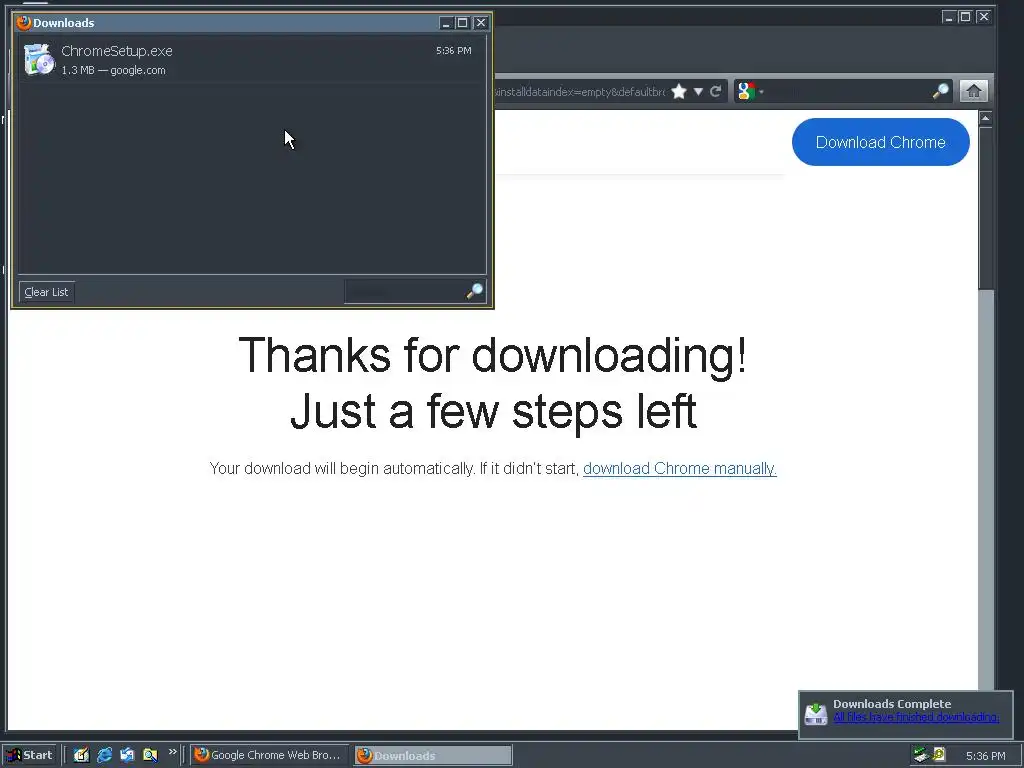1024x768 pixels.
Task: Expand the quick launch overflow chevron
Action: (172, 752)
